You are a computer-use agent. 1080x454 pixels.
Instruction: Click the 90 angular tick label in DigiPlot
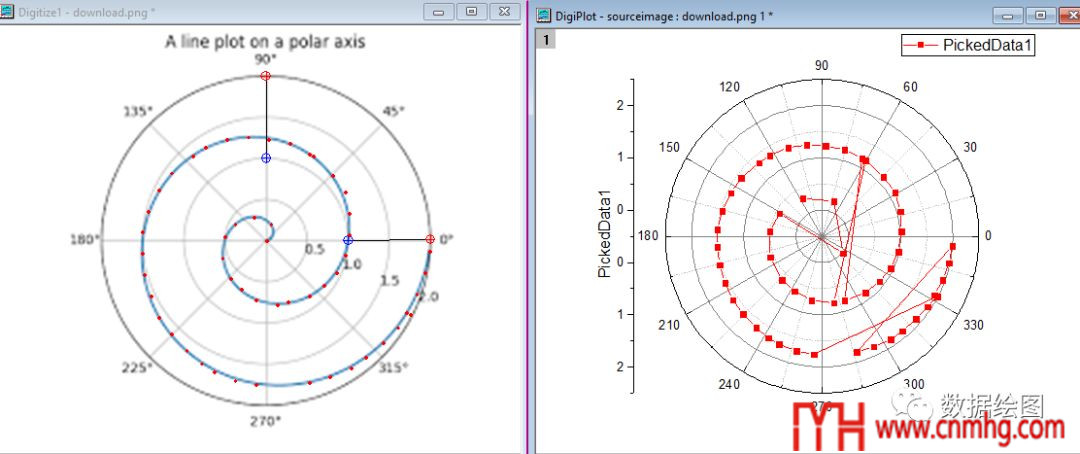(821, 66)
